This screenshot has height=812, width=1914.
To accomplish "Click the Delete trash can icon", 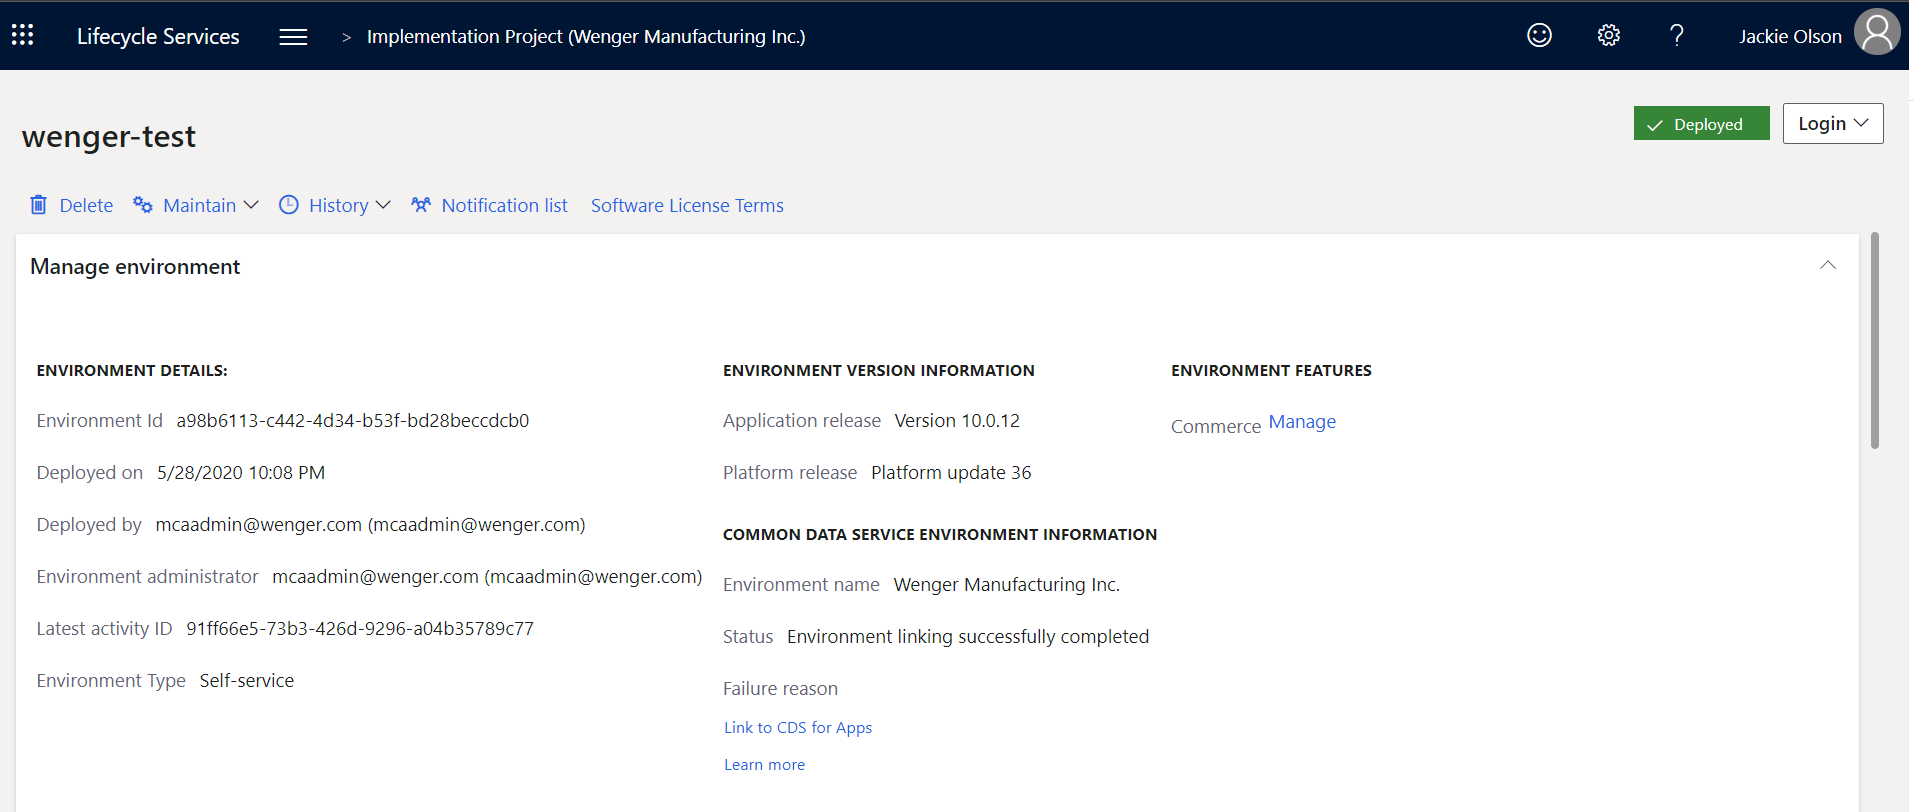I will pyautogui.click(x=38, y=205).
